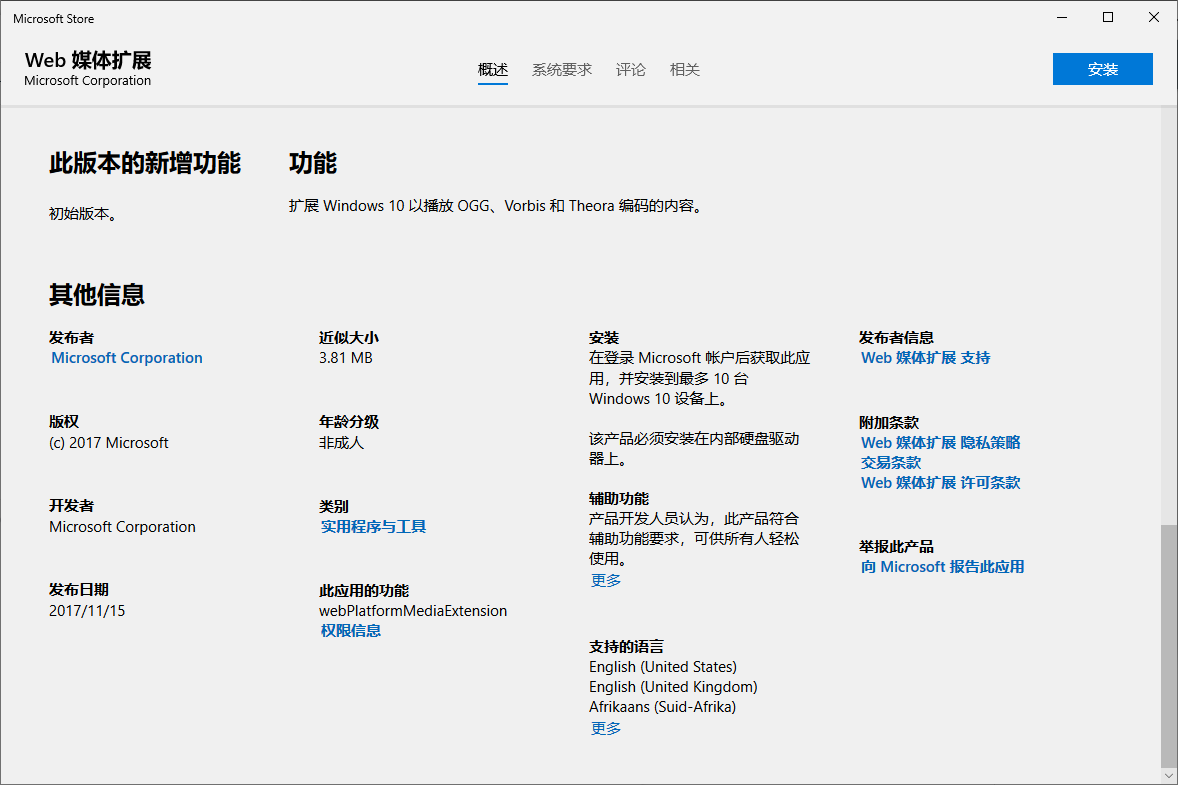The width and height of the screenshot is (1178, 785).
Task: Click the 交易条款 link
Action: coord(891,462)
